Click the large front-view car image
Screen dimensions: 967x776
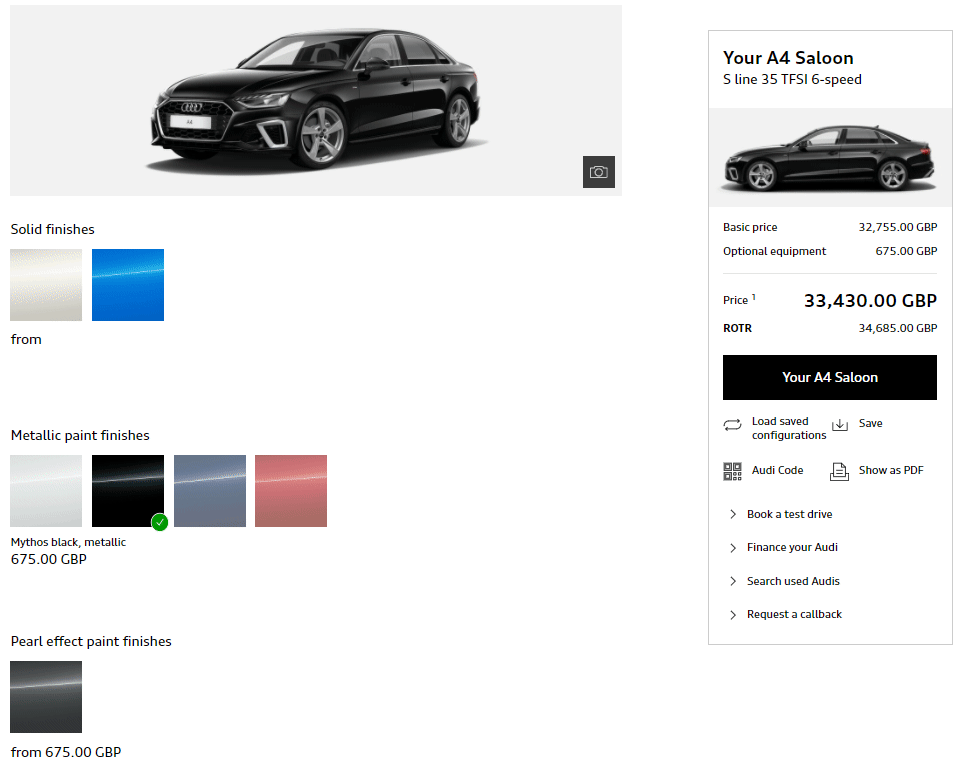click(x=316, y=101)
